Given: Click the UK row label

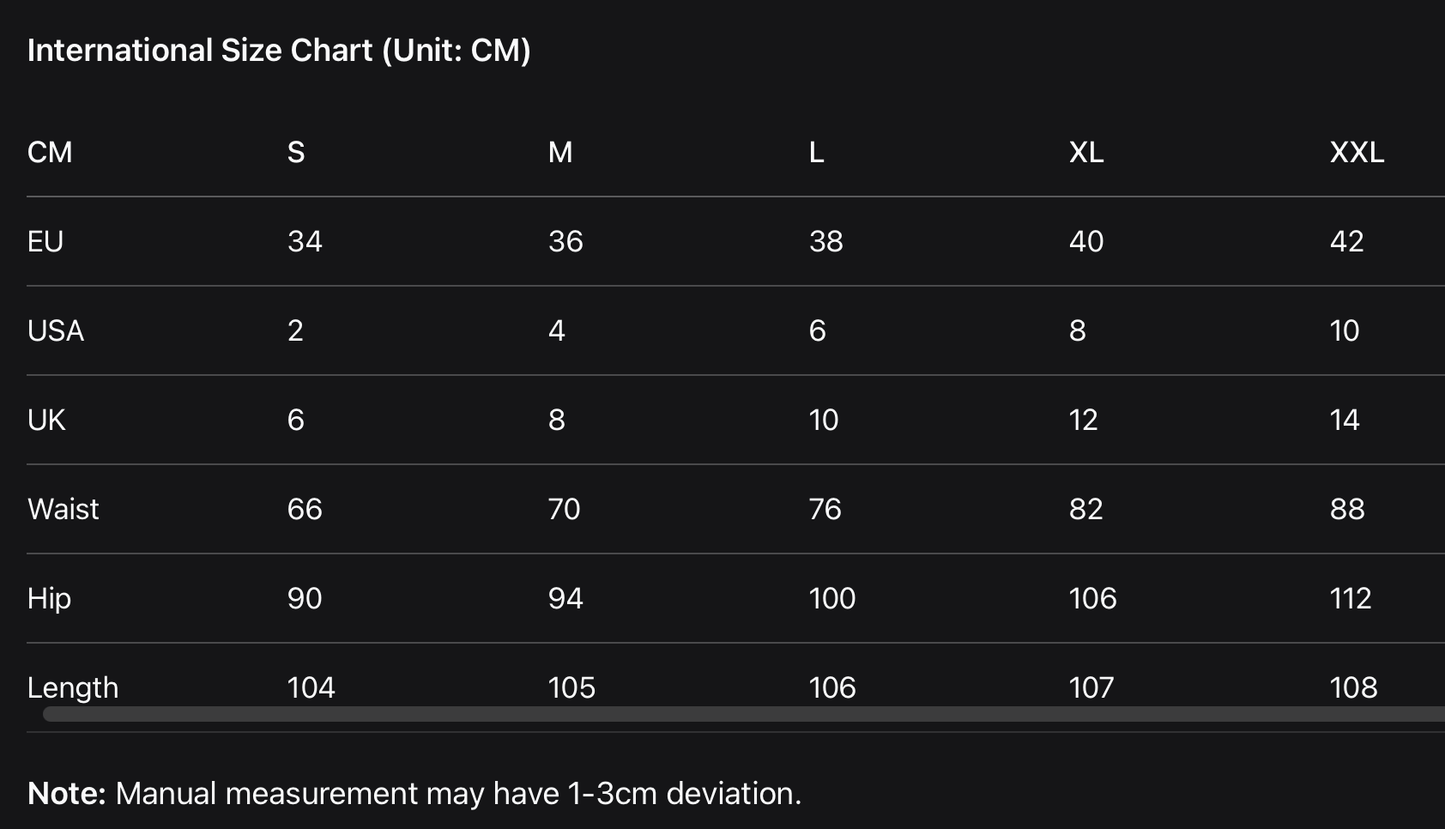Looking at the screenshot, I should click(x=46, y=420).
